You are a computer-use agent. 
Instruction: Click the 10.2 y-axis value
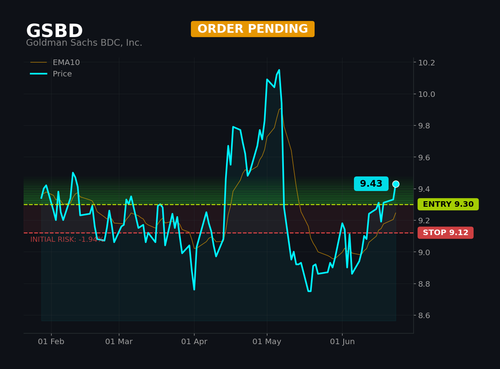(x=427, y=63)
